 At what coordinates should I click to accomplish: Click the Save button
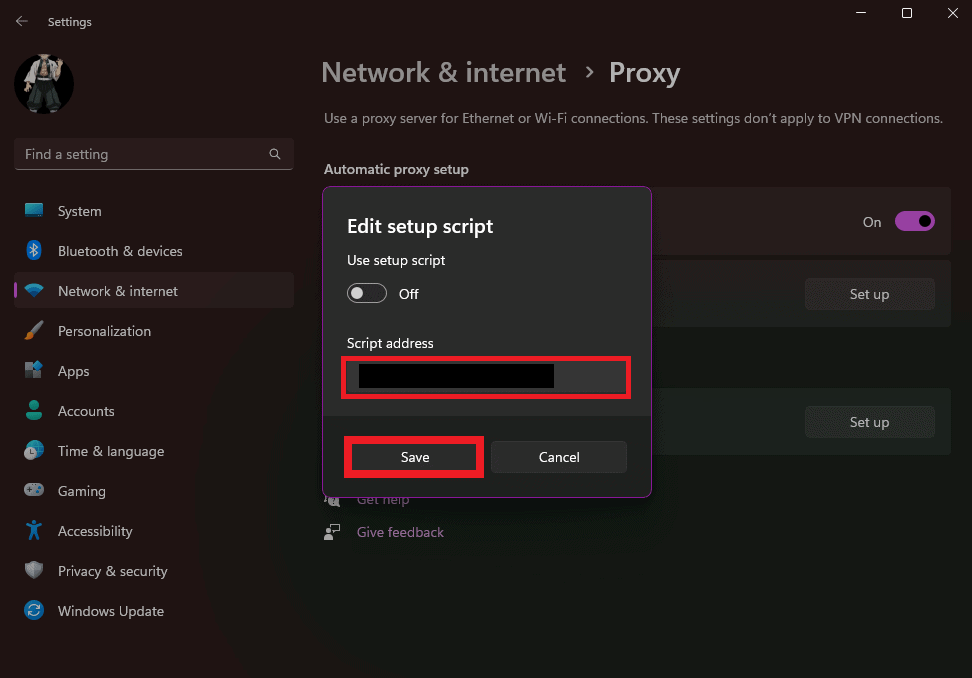coord(413,457)
